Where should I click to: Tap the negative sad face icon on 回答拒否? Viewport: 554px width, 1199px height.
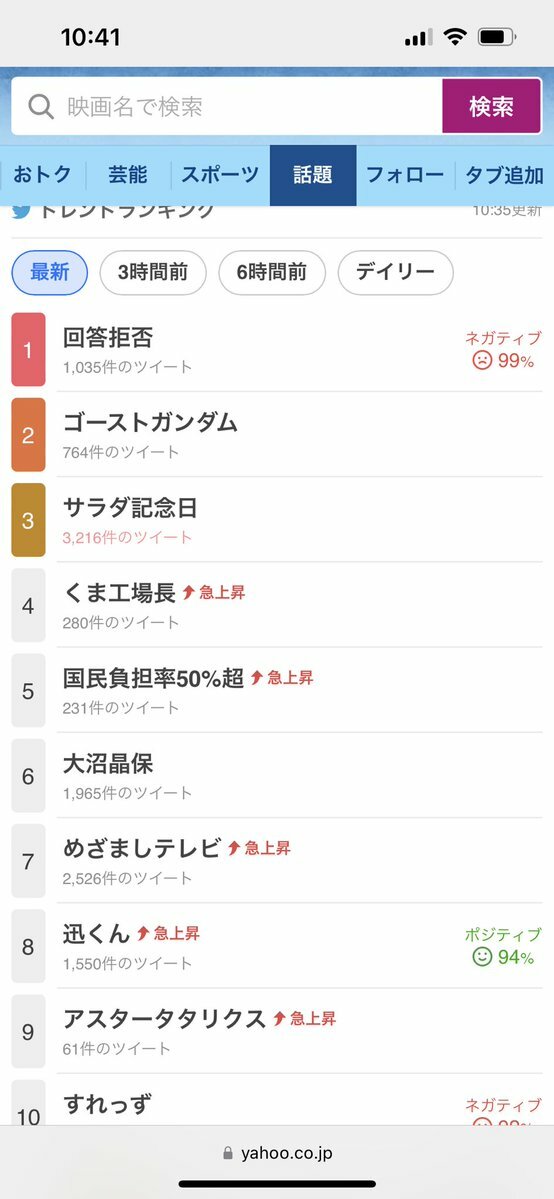click(482, 360)
